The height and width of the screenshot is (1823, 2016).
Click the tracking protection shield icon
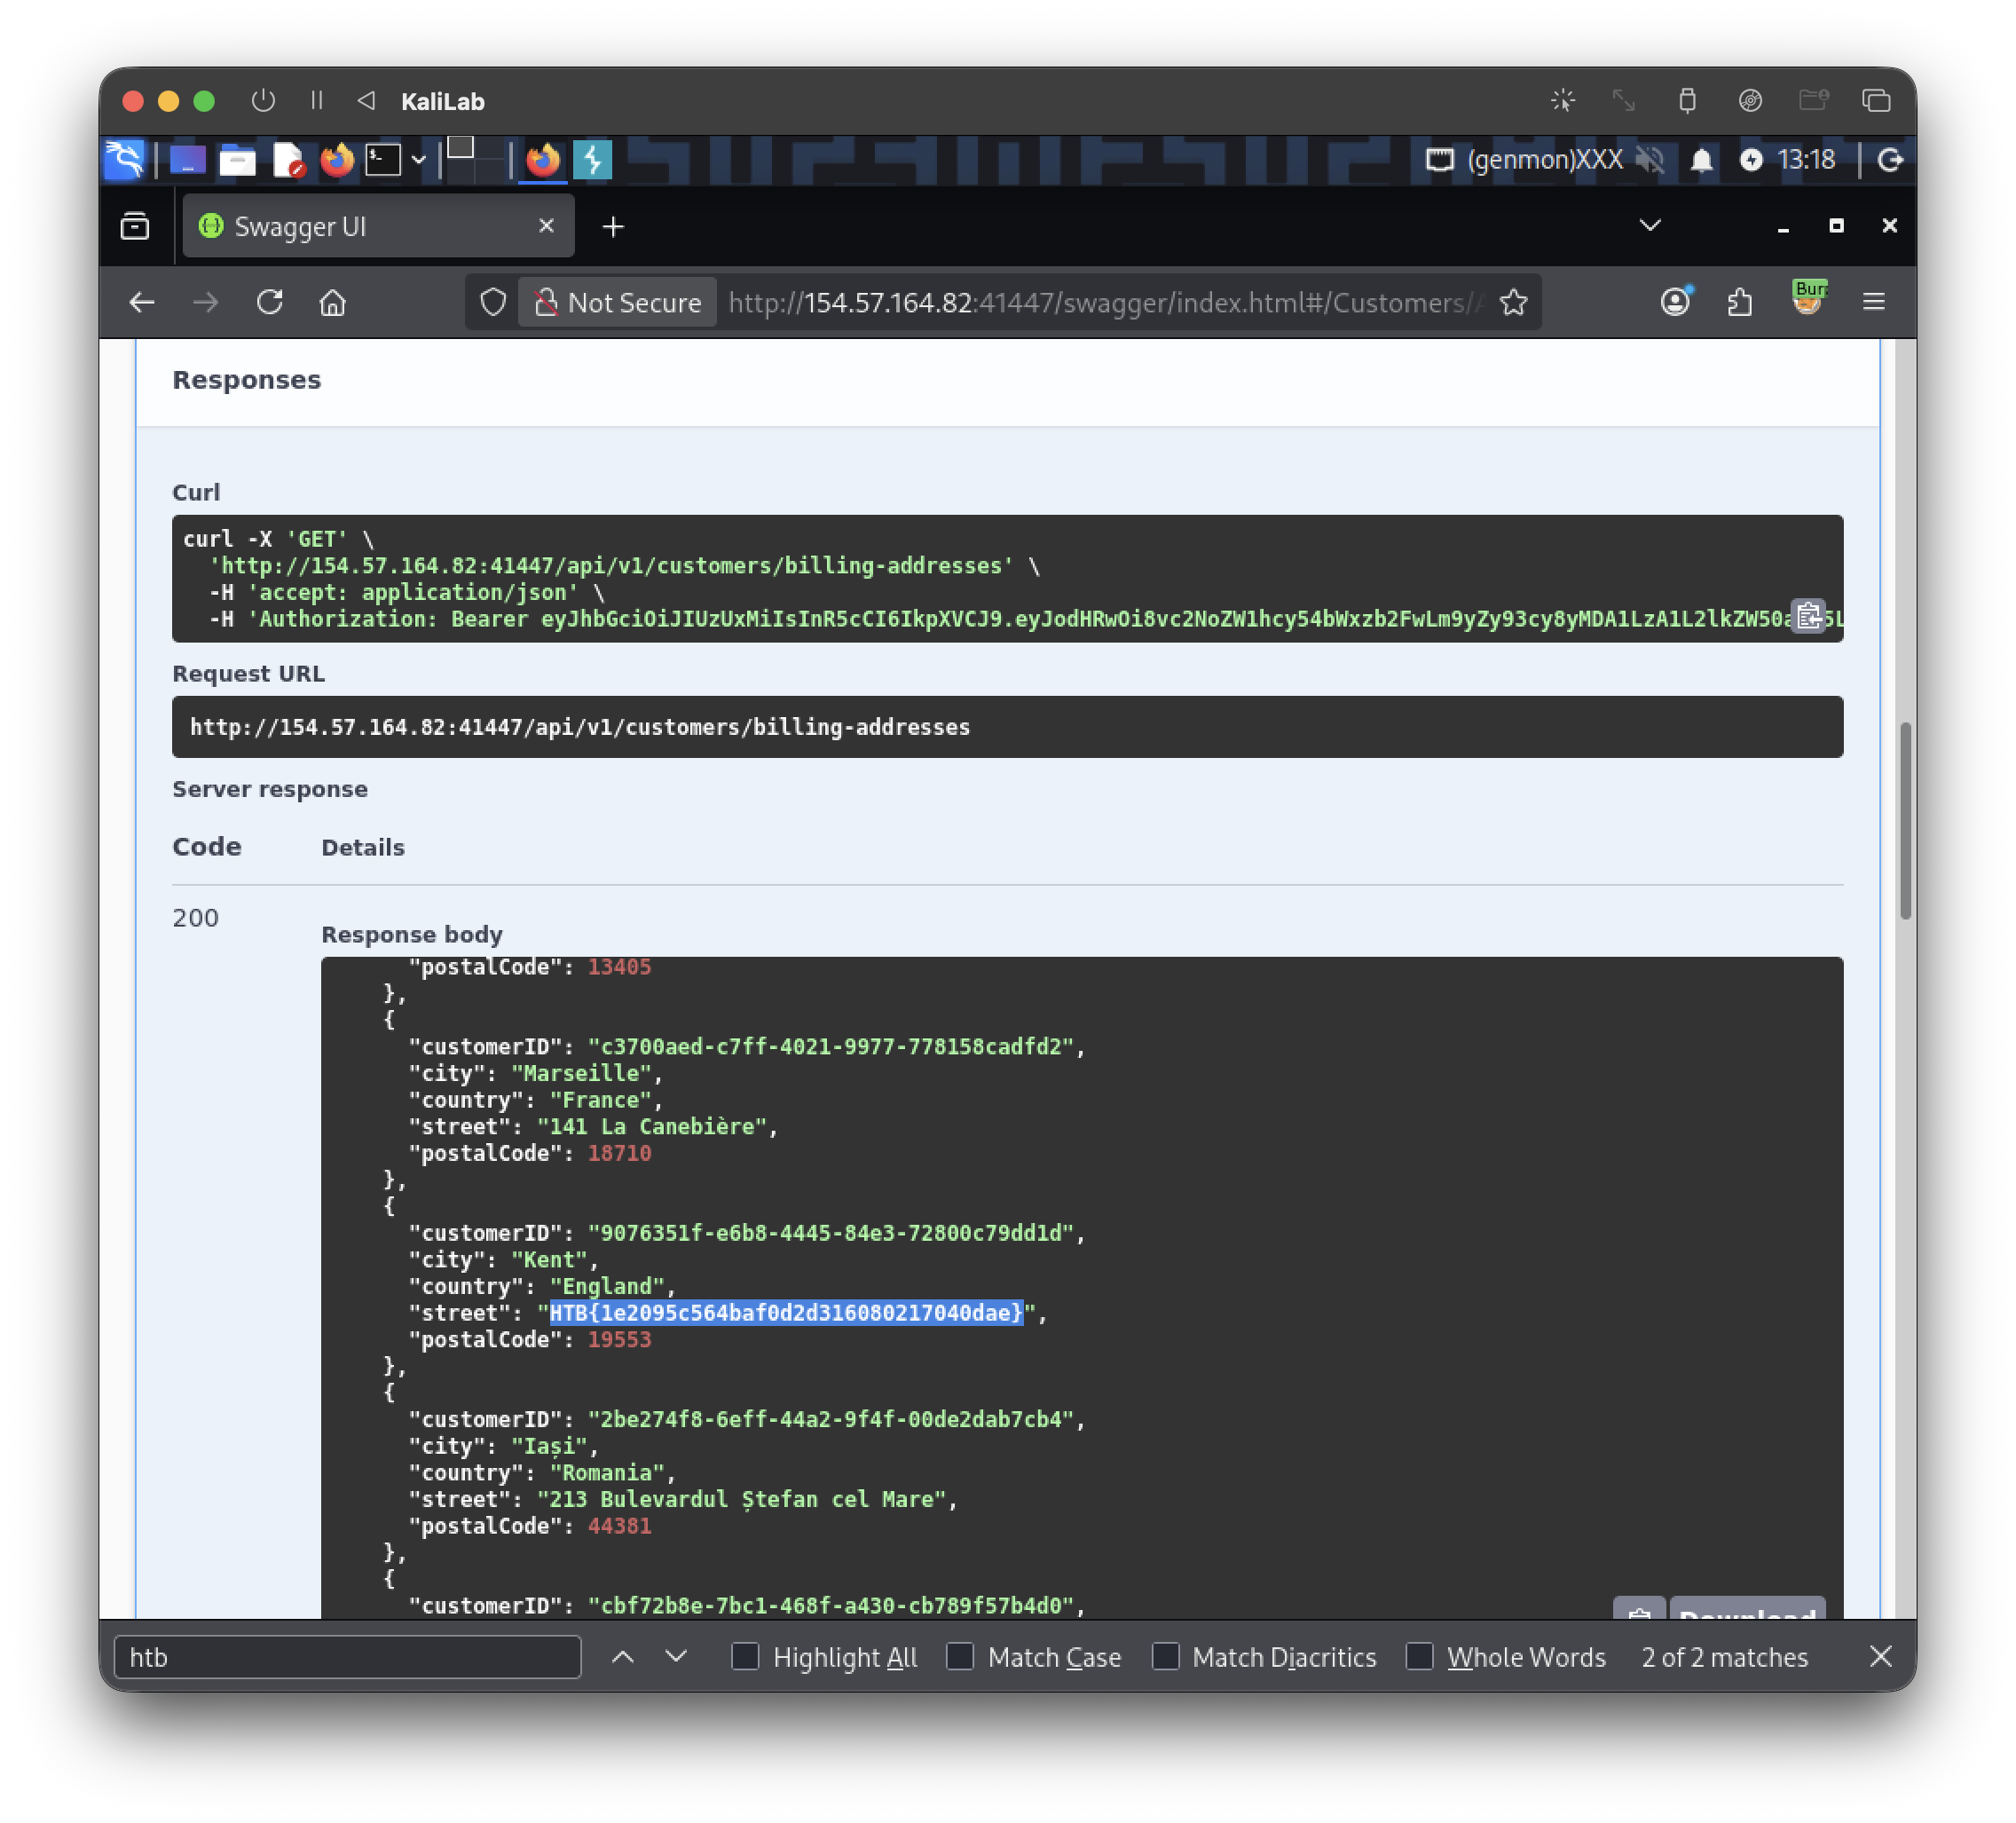pyautogui.click(x=493, y=302)
